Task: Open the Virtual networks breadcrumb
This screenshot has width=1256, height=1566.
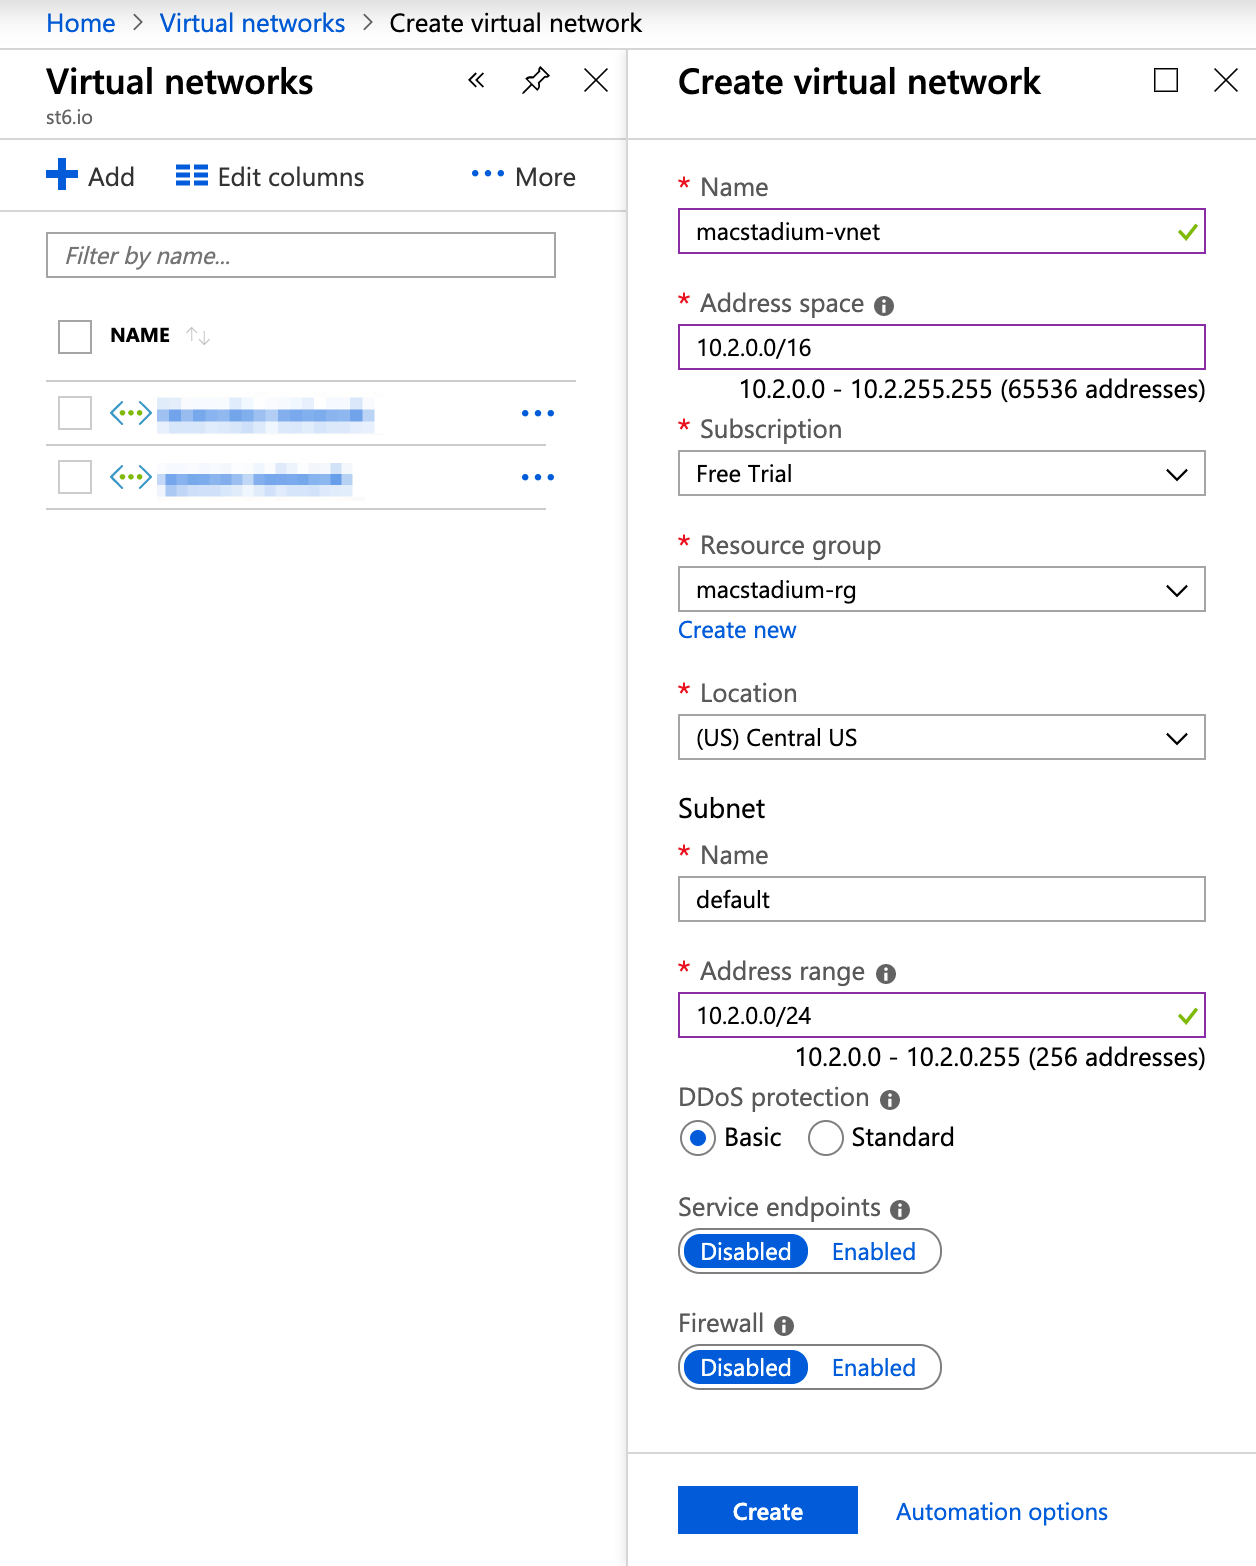Action: point(252,22)
